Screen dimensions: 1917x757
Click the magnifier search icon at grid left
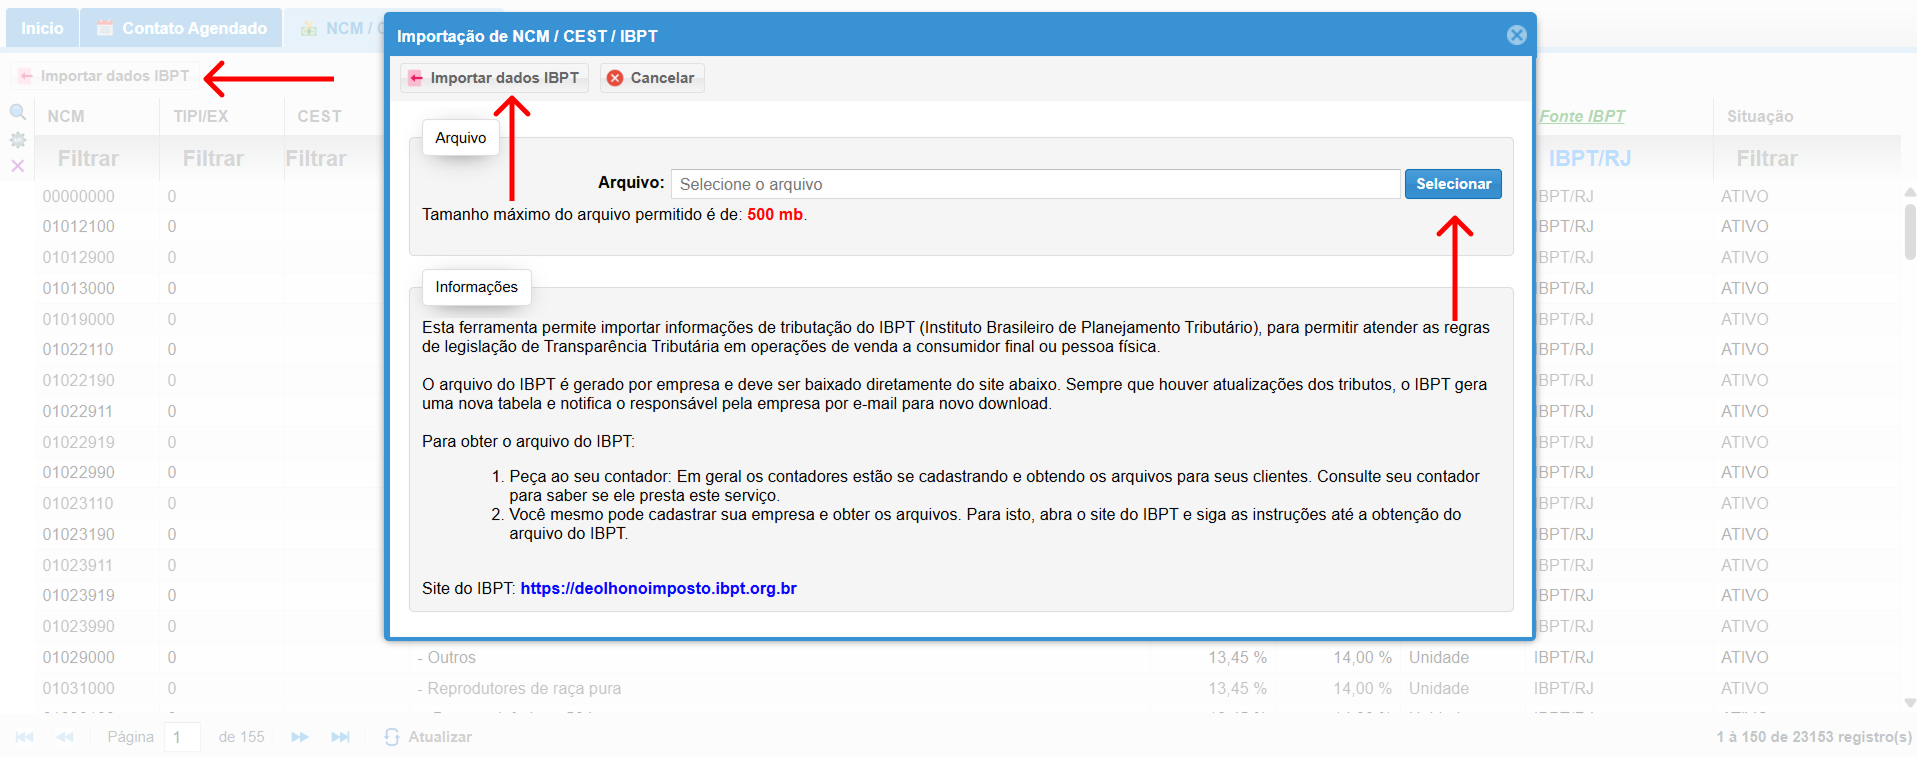click(x=18, y=112)
